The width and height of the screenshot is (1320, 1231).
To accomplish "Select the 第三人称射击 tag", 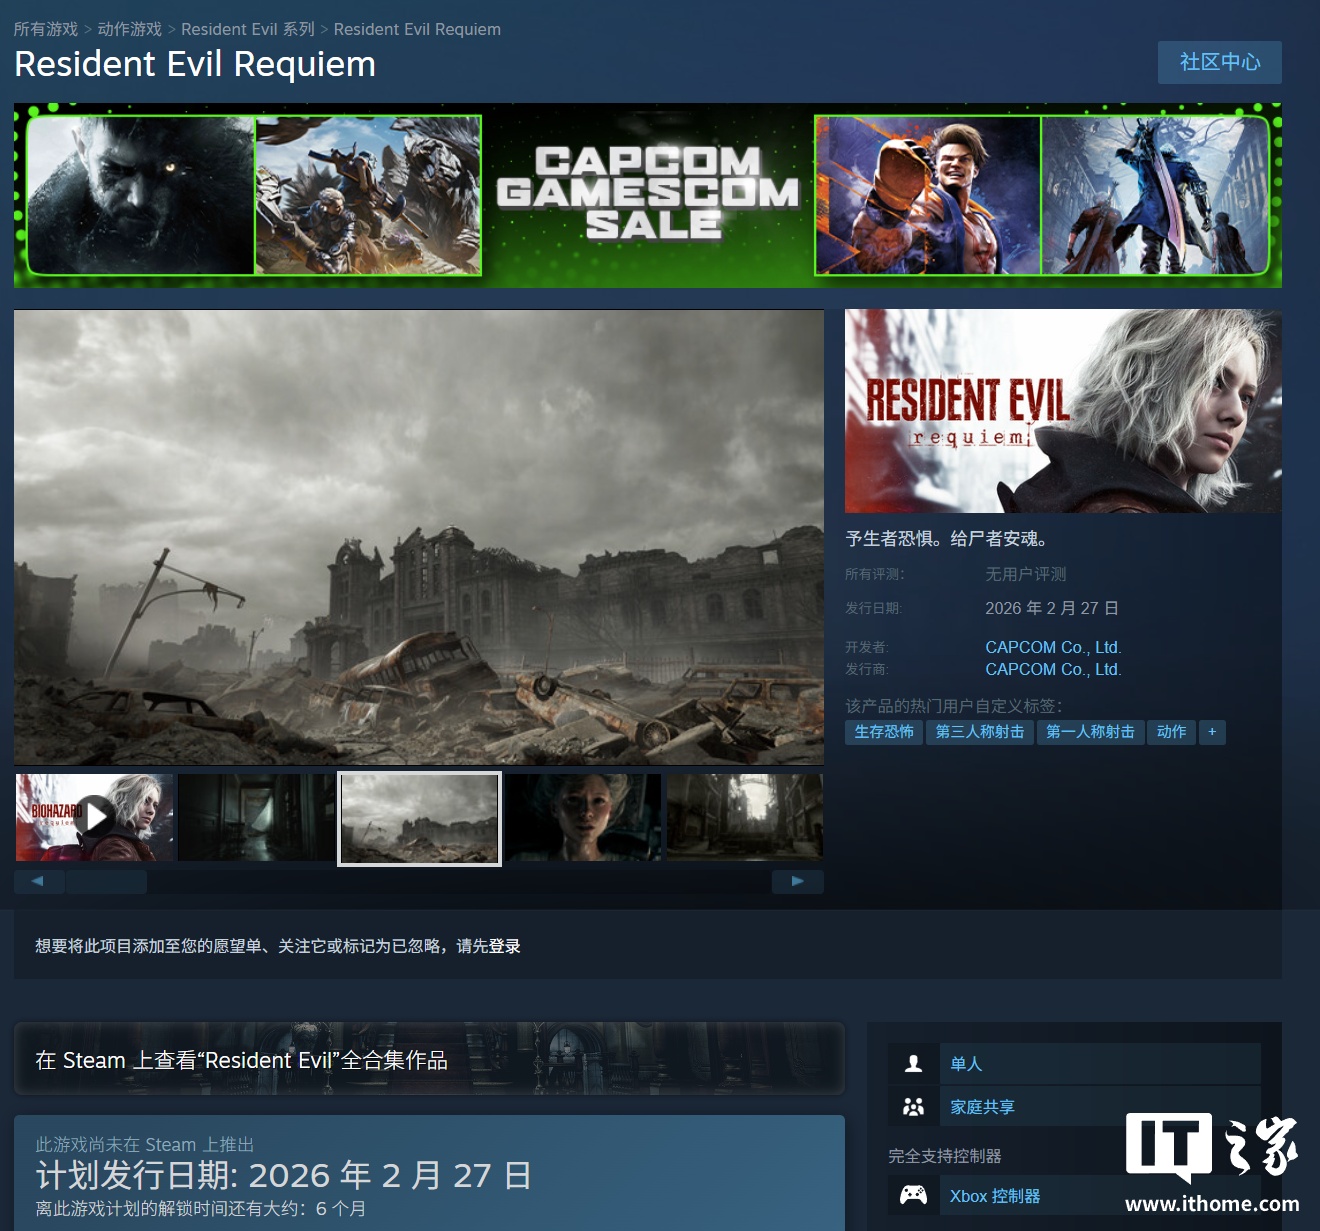I will 980,732.
